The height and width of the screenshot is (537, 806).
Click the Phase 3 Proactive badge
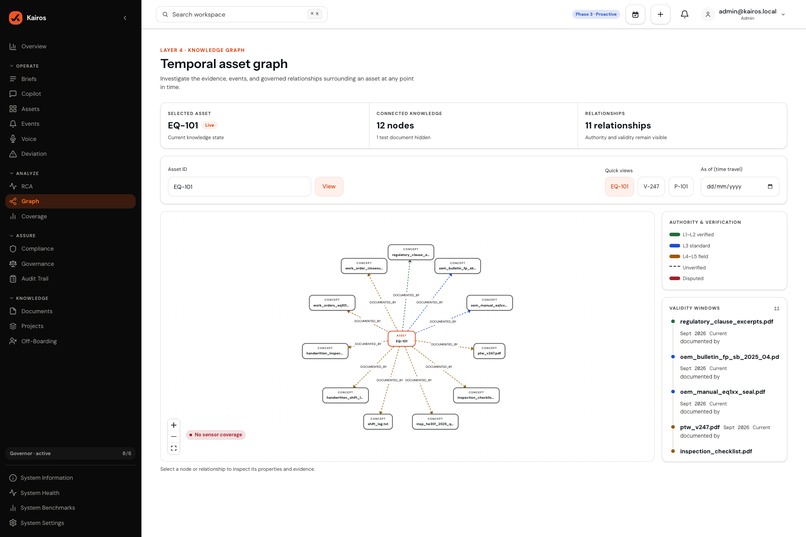click(x=596, y=14)
